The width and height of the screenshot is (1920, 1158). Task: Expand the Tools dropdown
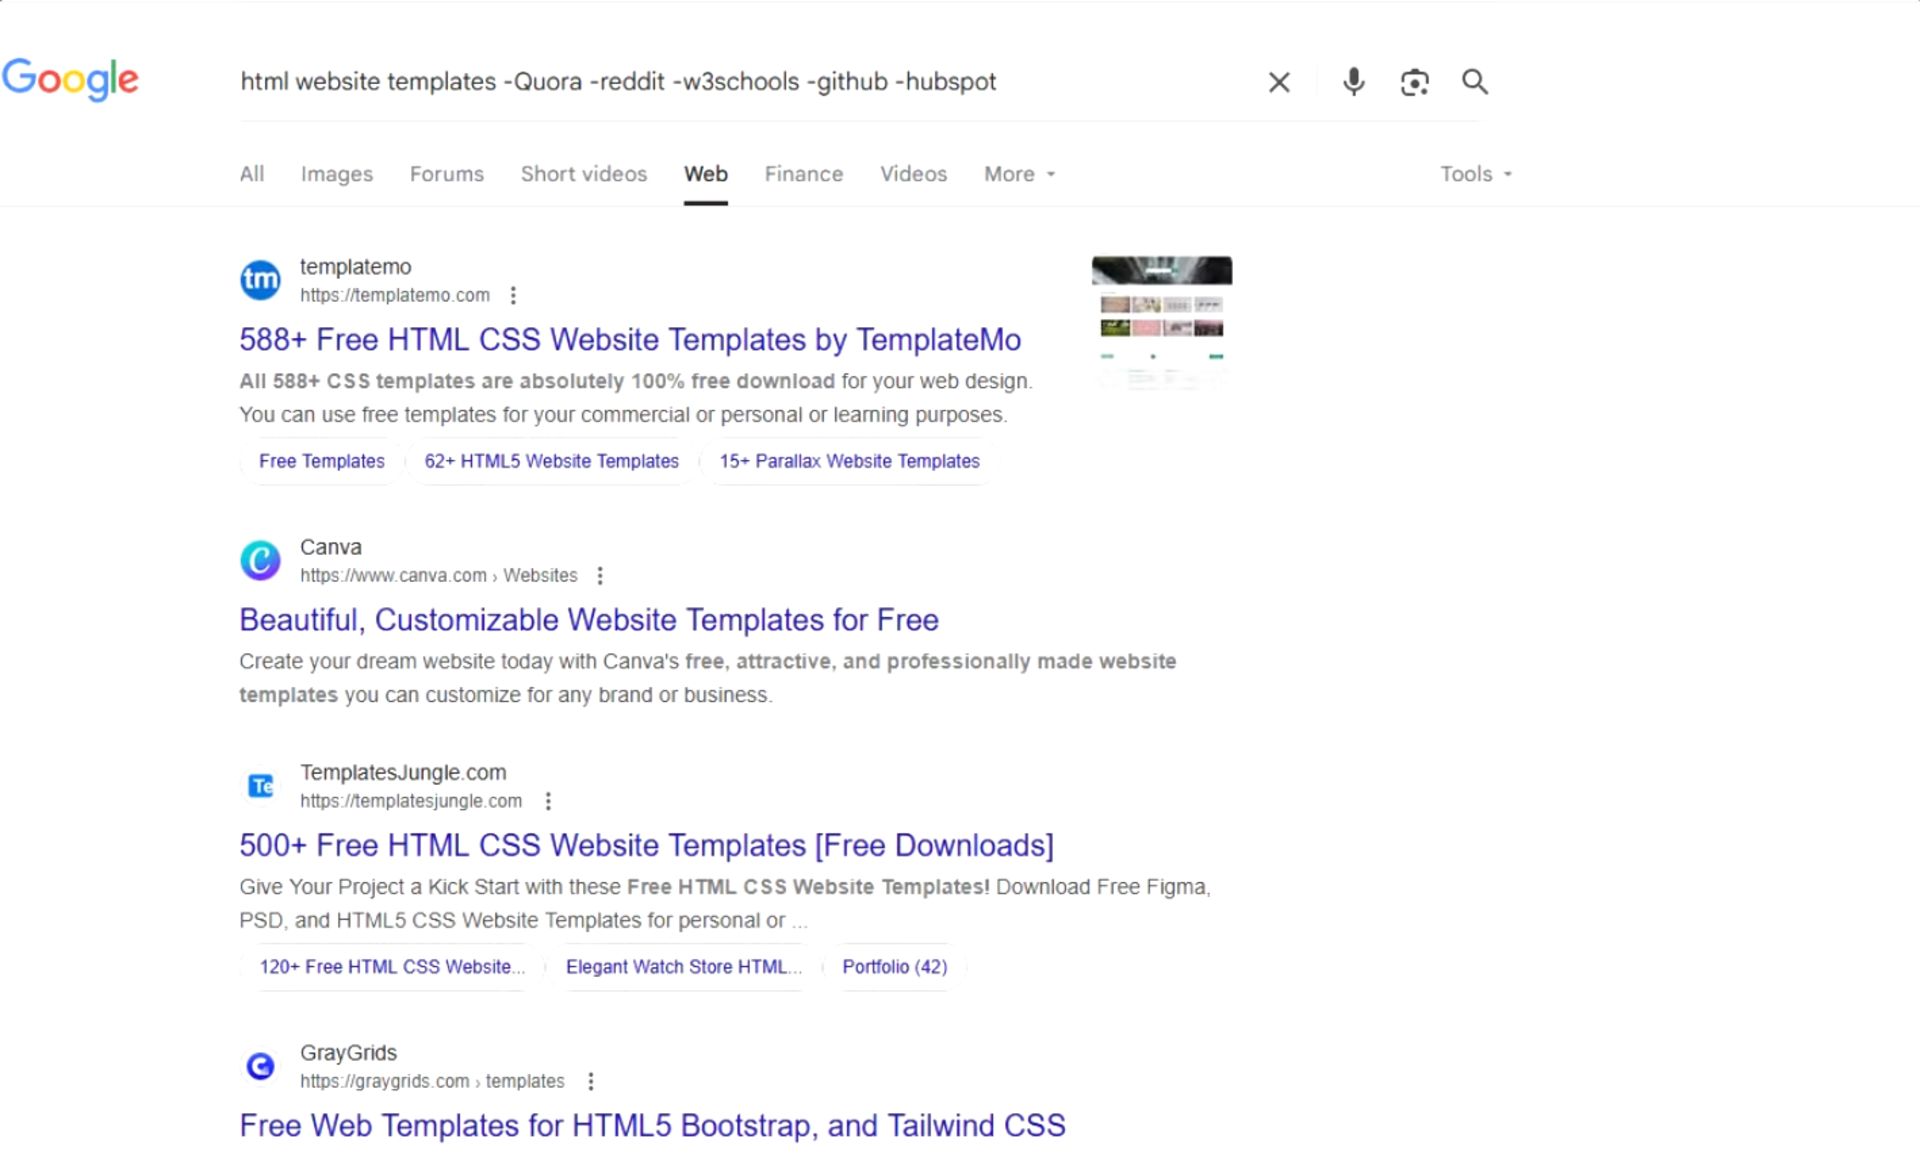(x=1475, y=174)
